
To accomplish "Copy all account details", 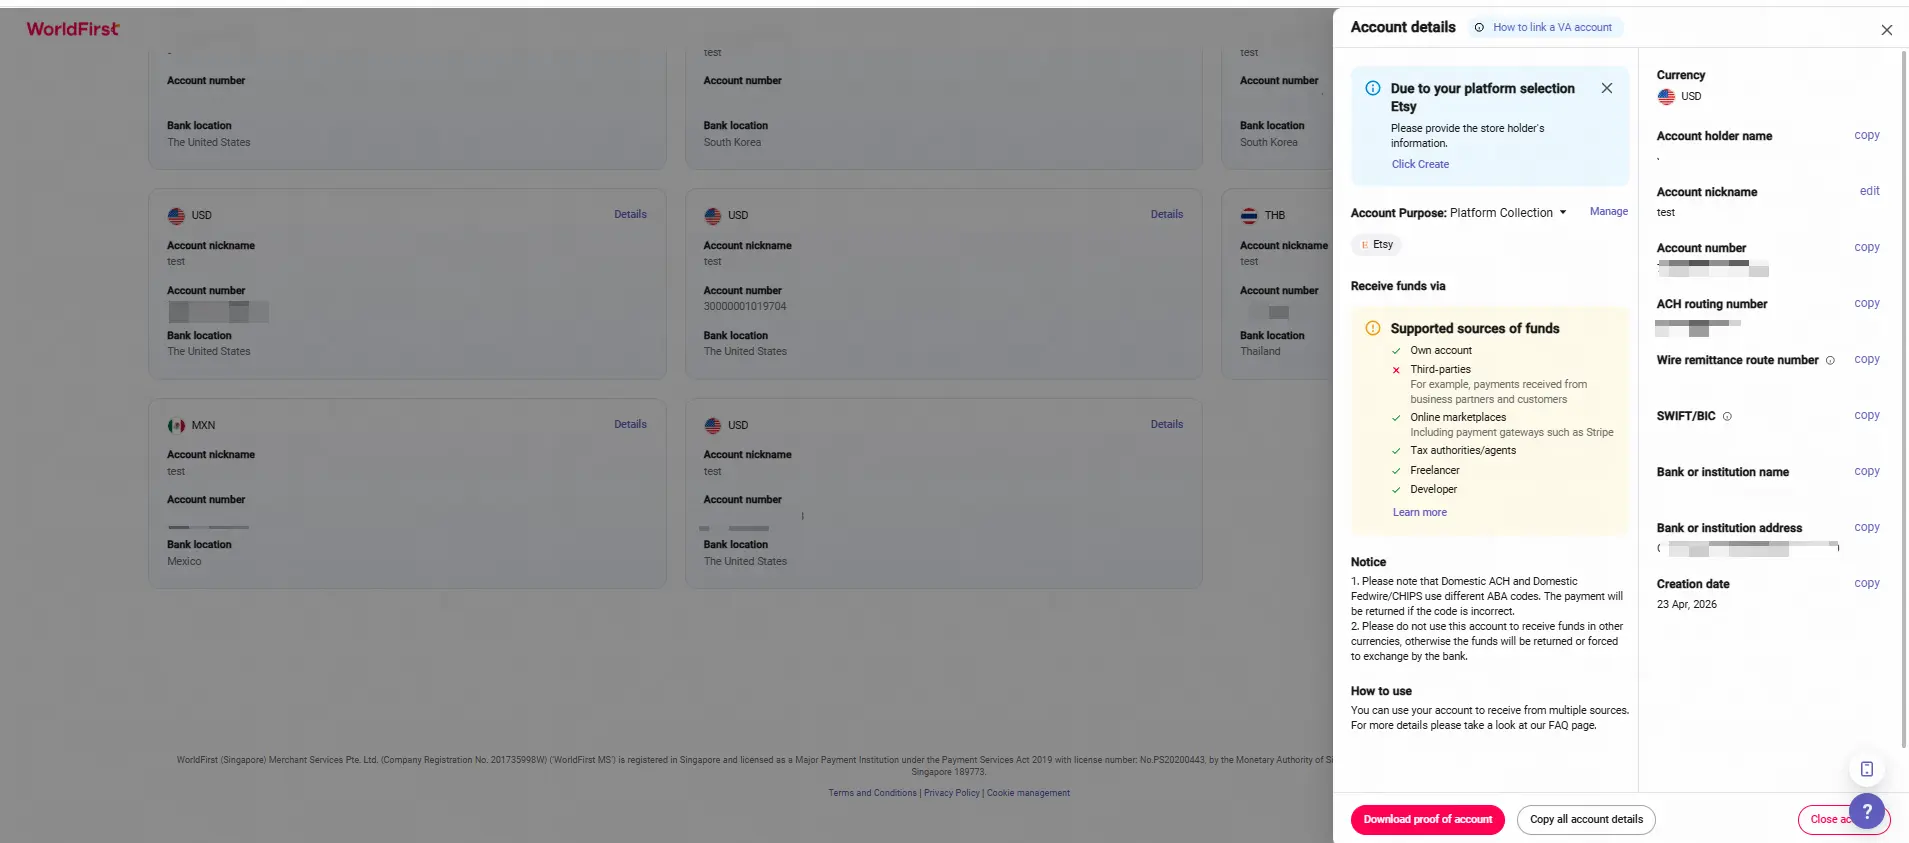I will point(1586,819).
